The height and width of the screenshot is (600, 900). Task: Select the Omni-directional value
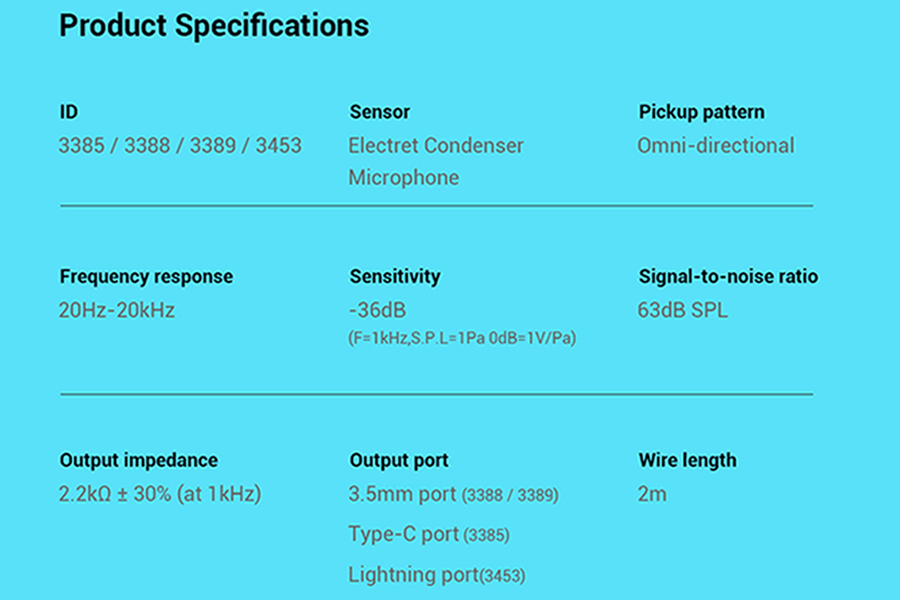[x=716, y=145]
